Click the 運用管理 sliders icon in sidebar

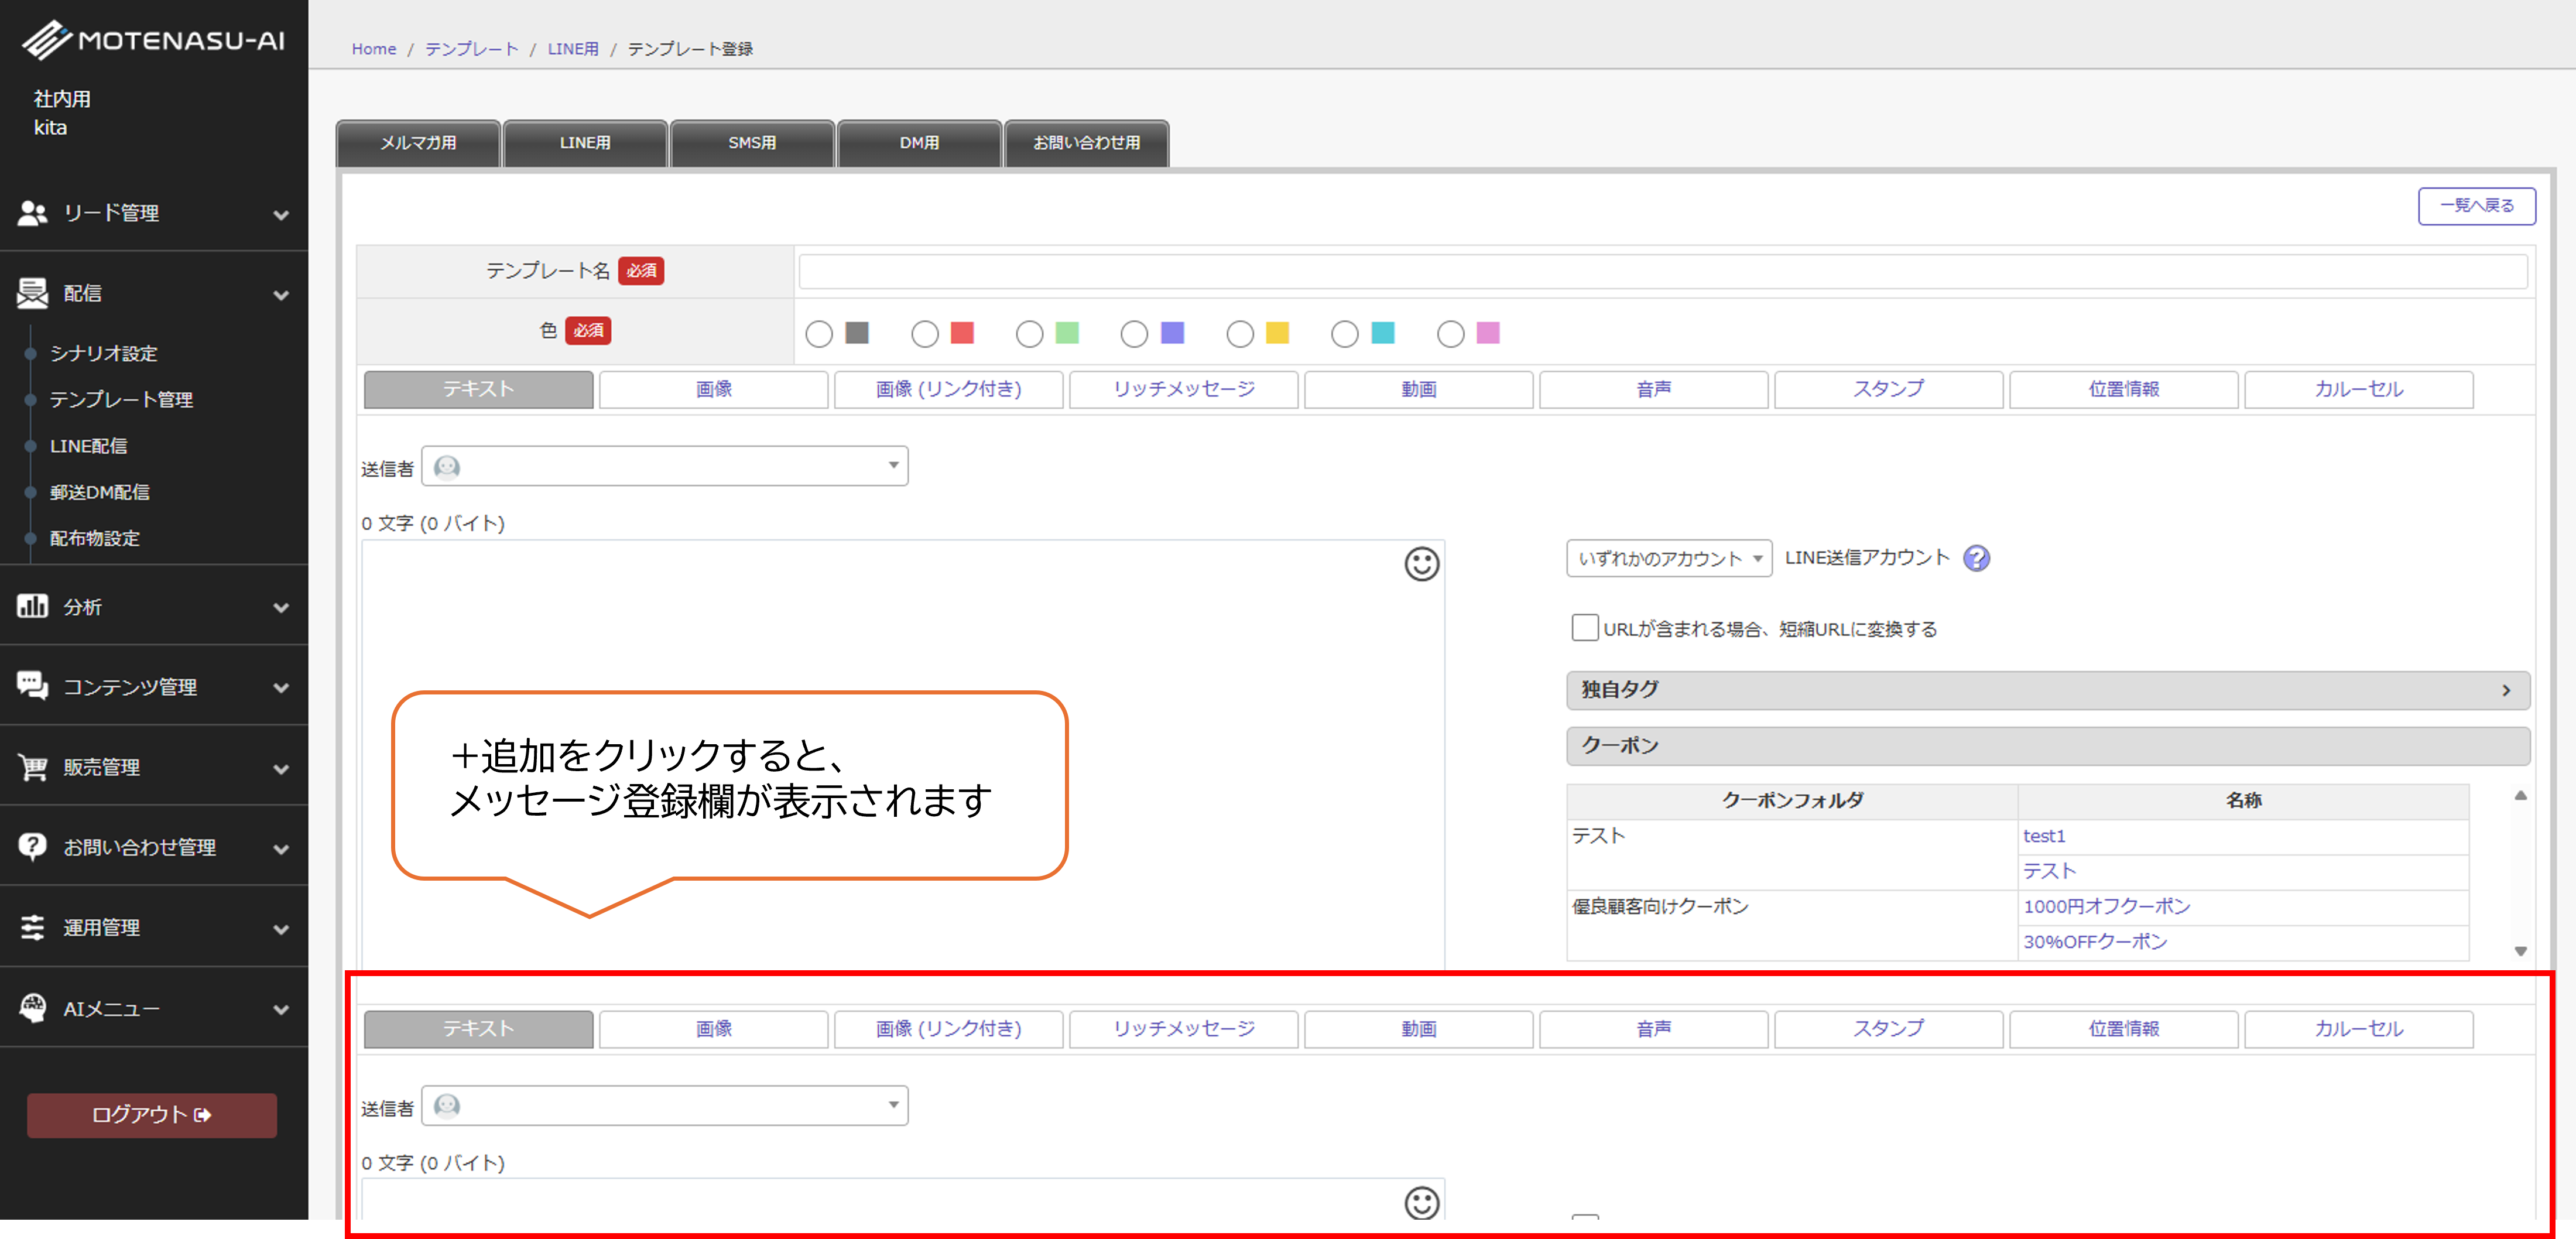click(32, 927)
